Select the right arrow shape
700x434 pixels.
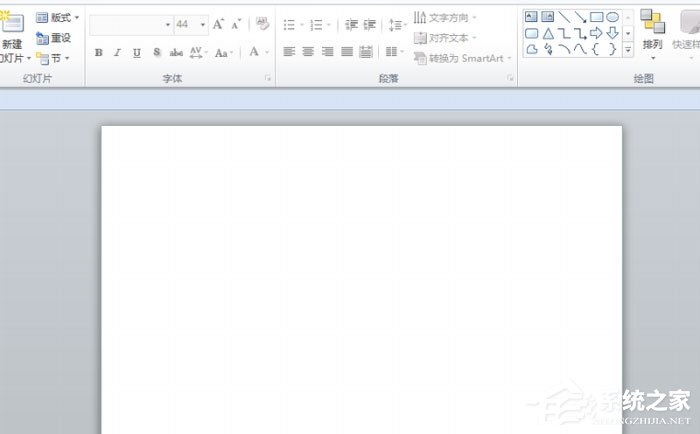coord(596,33)
